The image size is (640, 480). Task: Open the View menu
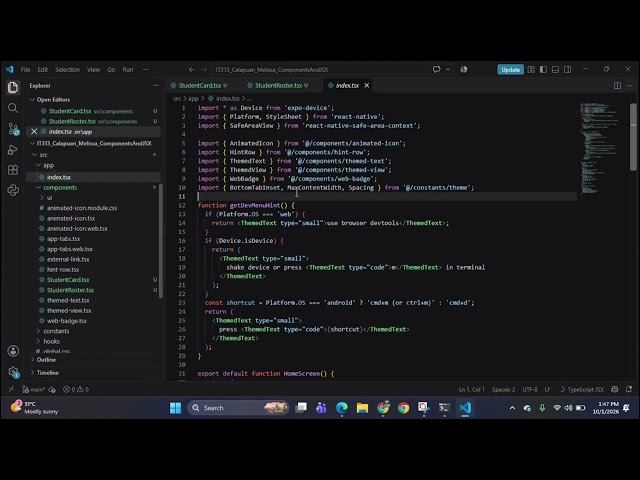[x=93, y=69]
